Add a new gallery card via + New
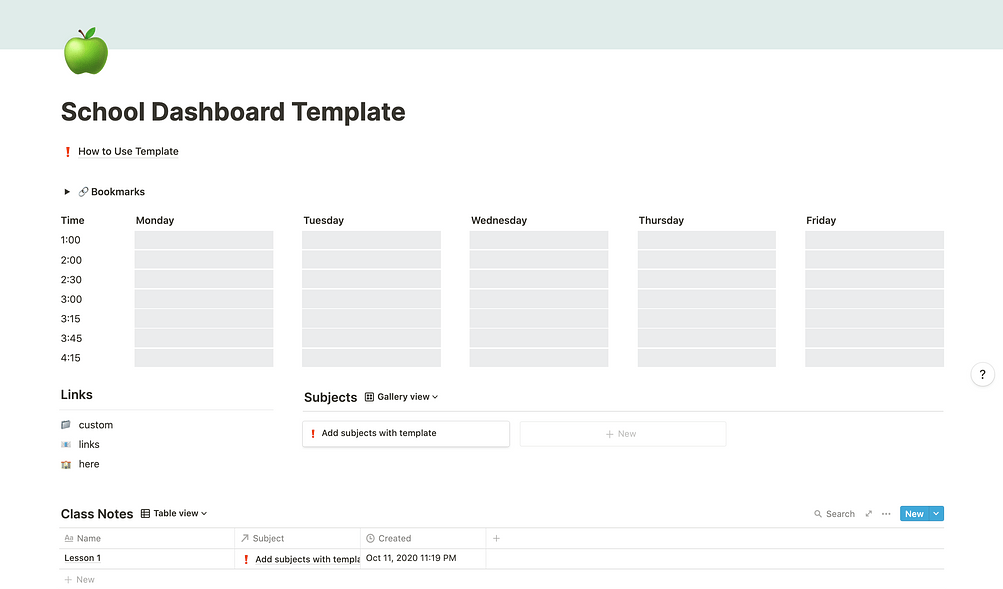This screenshot has width=1003, height=589. coord(623,434)
